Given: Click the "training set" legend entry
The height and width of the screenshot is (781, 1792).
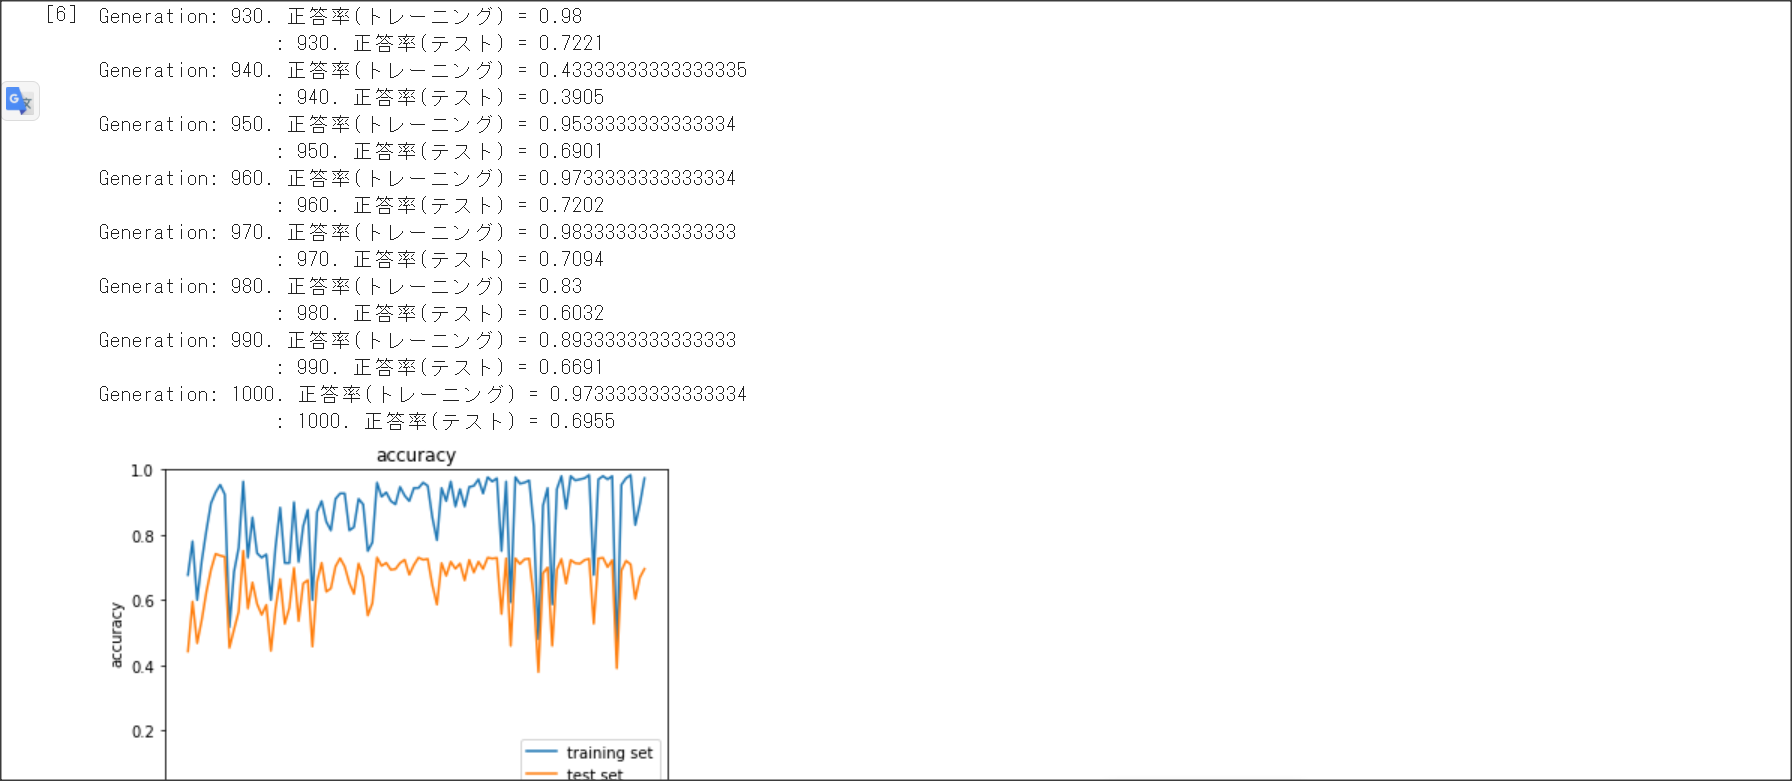Looking at the screenshot, I should coord(590,752).
